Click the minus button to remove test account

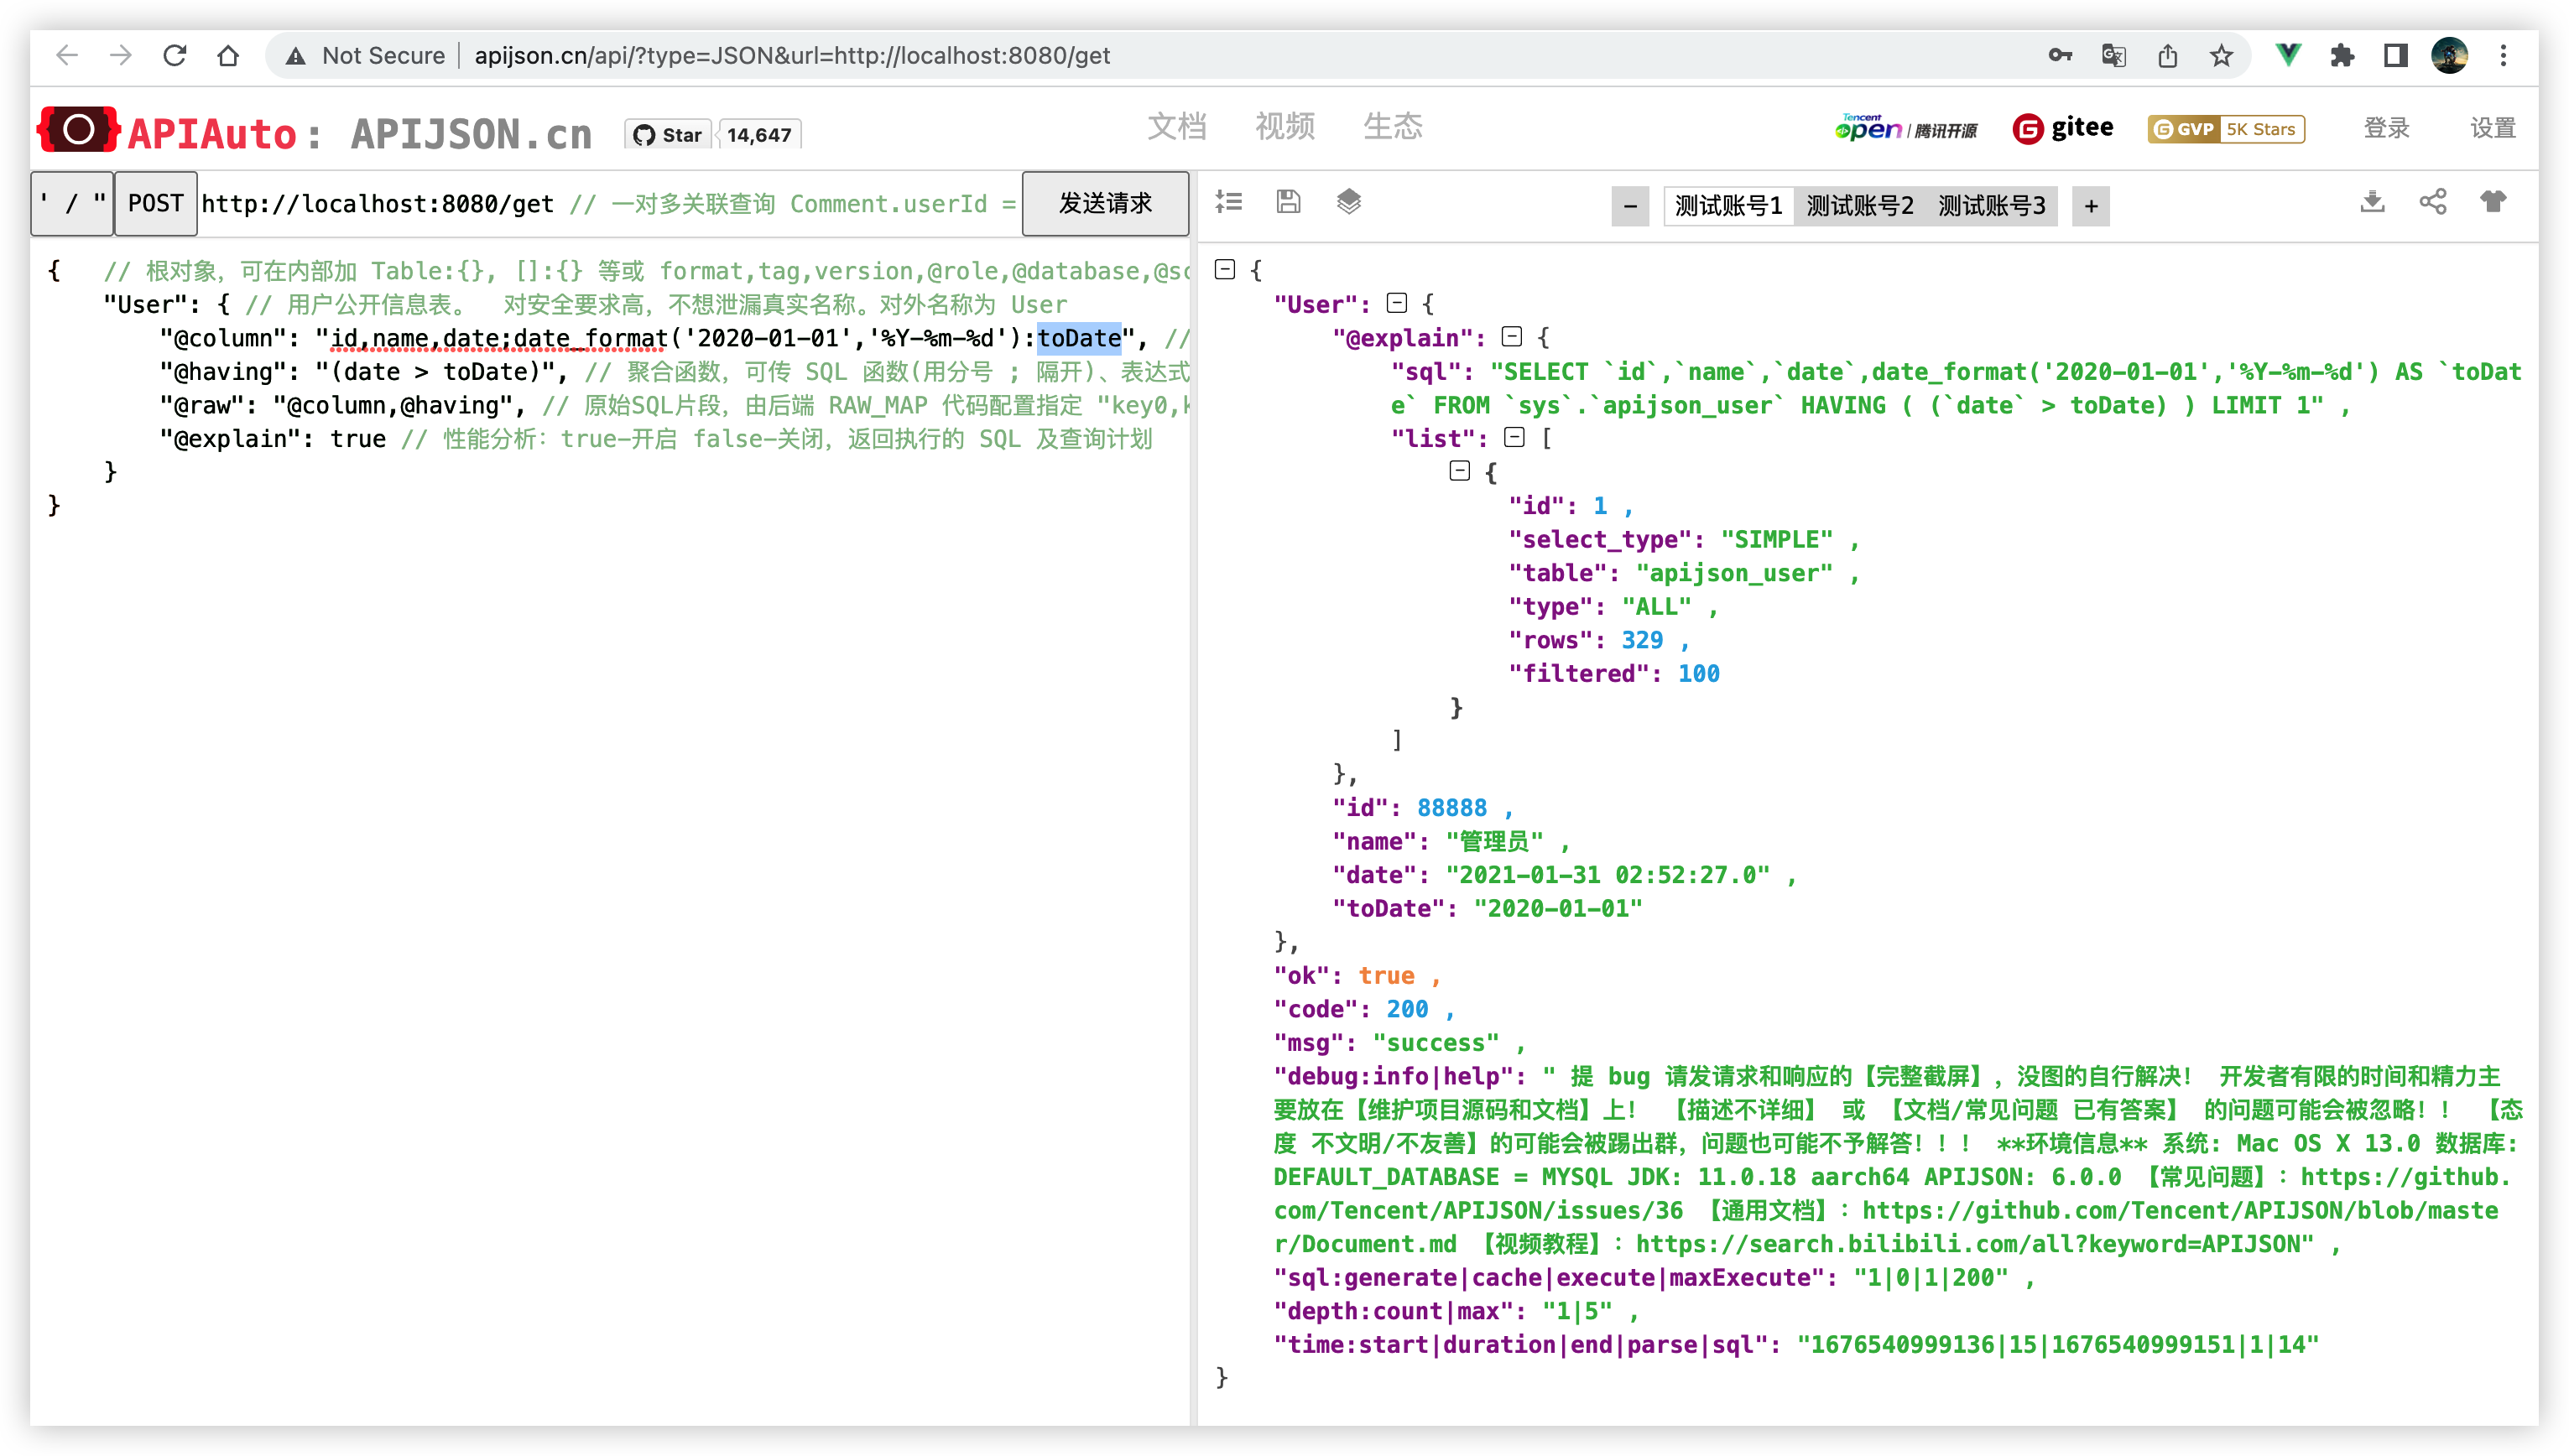[x=1629, y=207]
